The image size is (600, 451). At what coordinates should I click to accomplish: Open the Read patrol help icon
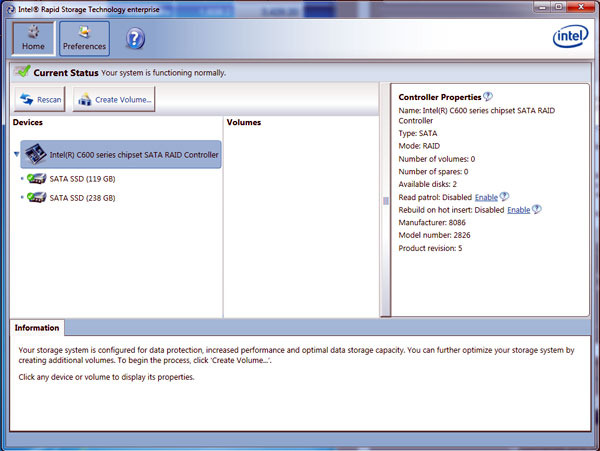click(x=504, y=197)
